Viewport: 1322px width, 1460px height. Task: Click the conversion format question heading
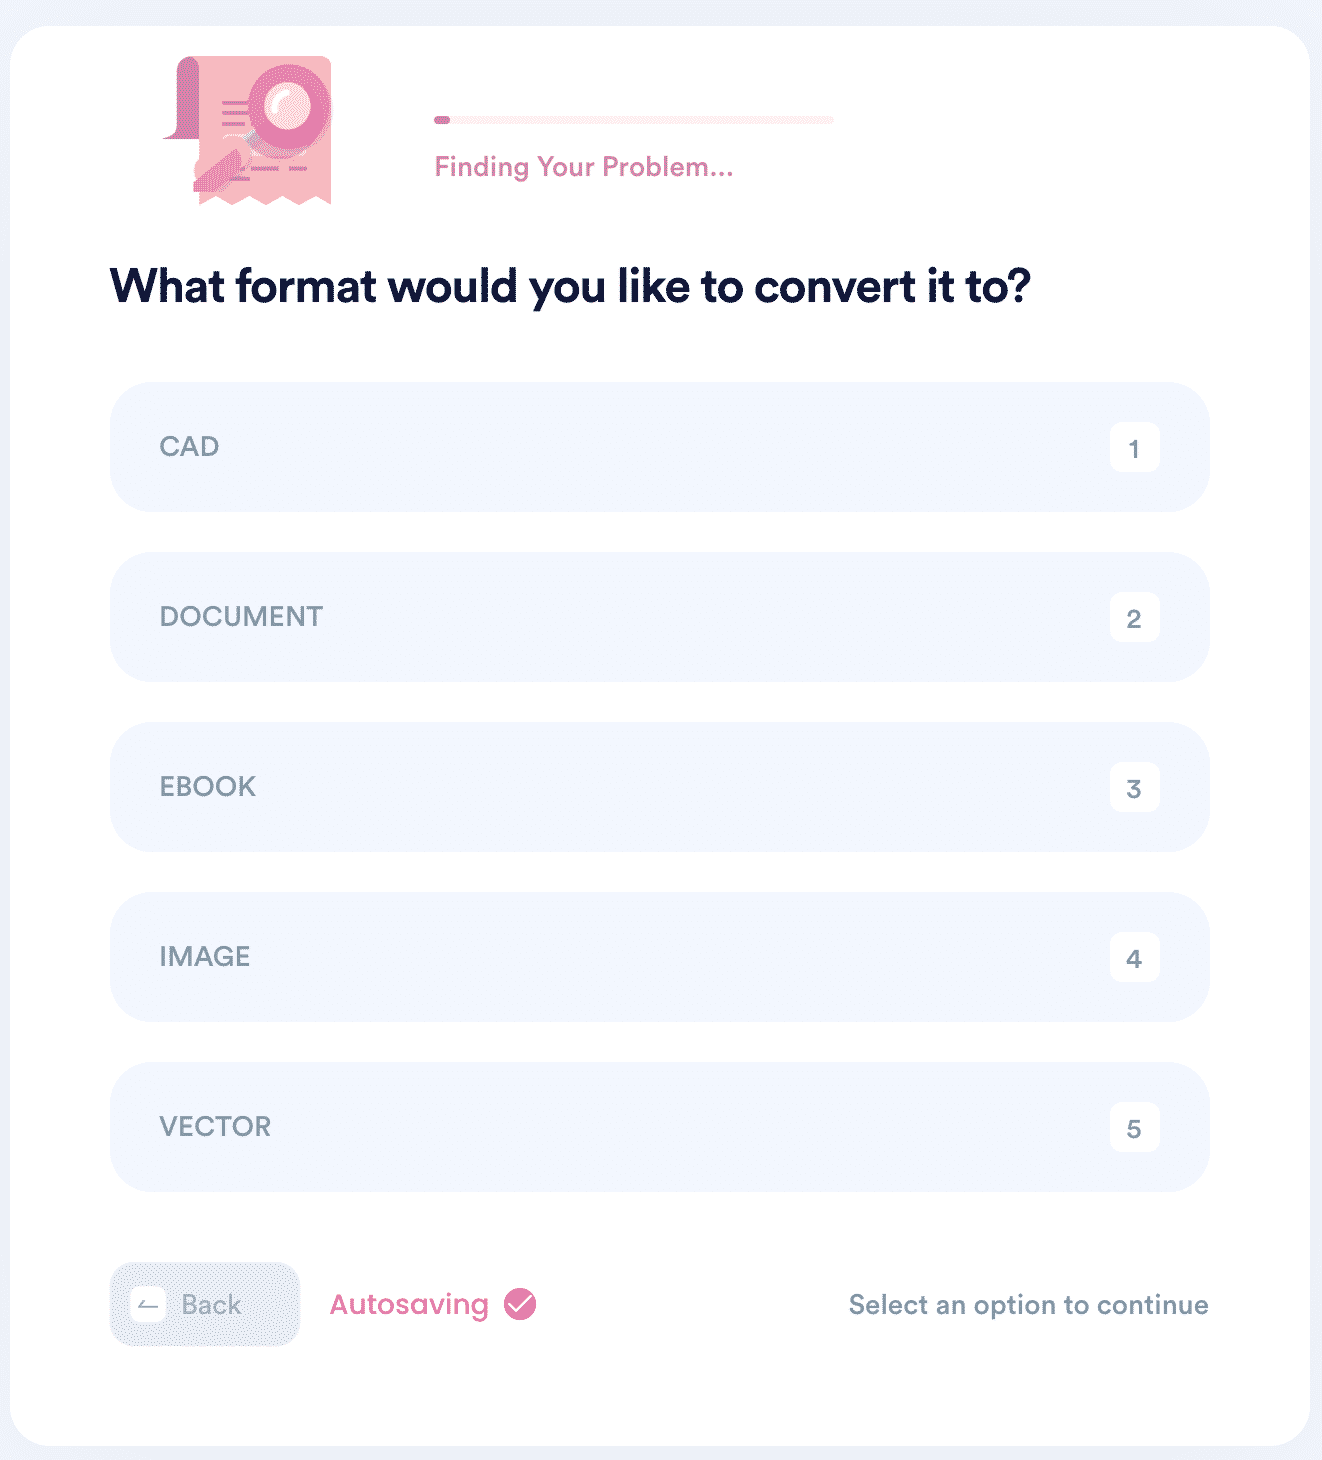[570, 287]
